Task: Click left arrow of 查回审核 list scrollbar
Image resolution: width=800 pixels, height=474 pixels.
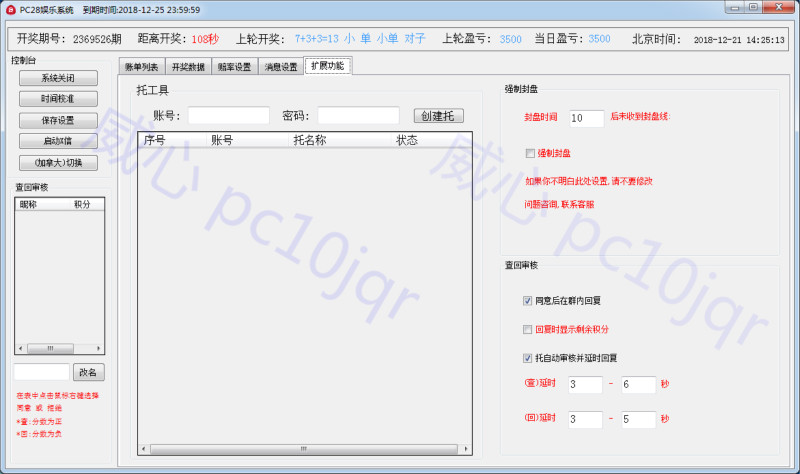Action: coord(20,348)
